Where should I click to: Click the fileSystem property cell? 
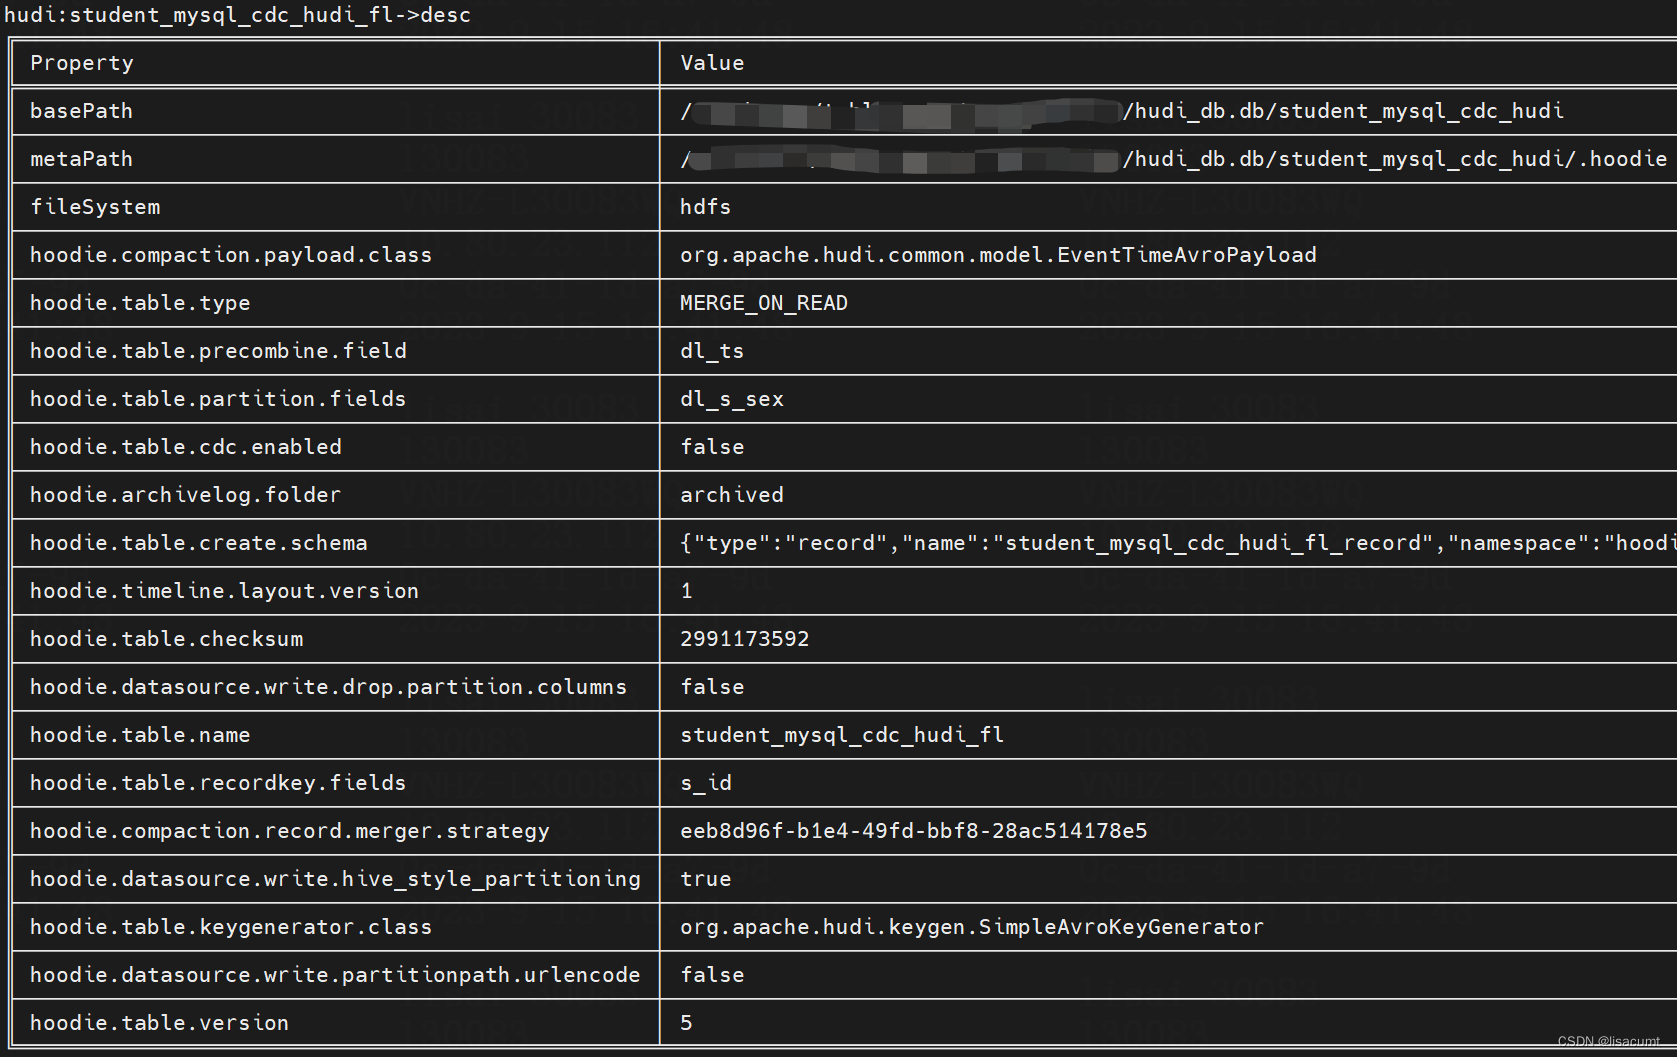pos(95,207)
